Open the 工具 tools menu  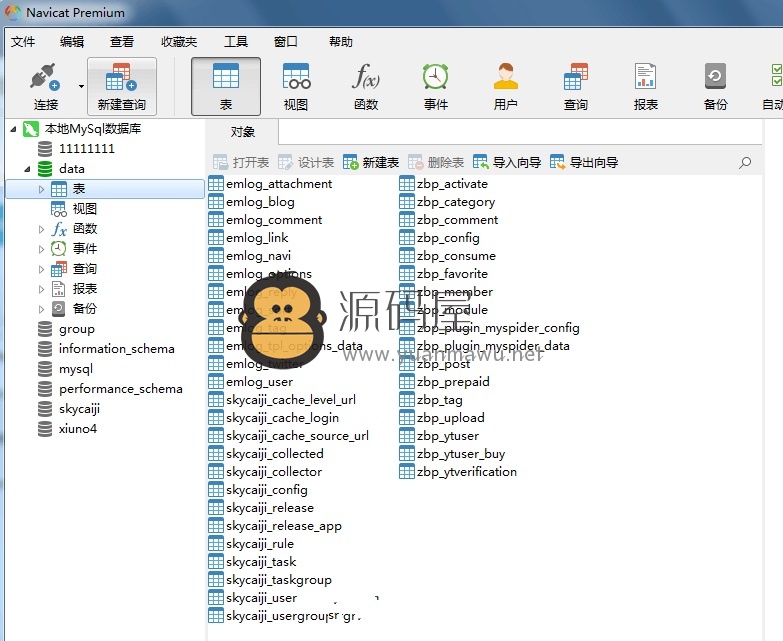point(236,41)
